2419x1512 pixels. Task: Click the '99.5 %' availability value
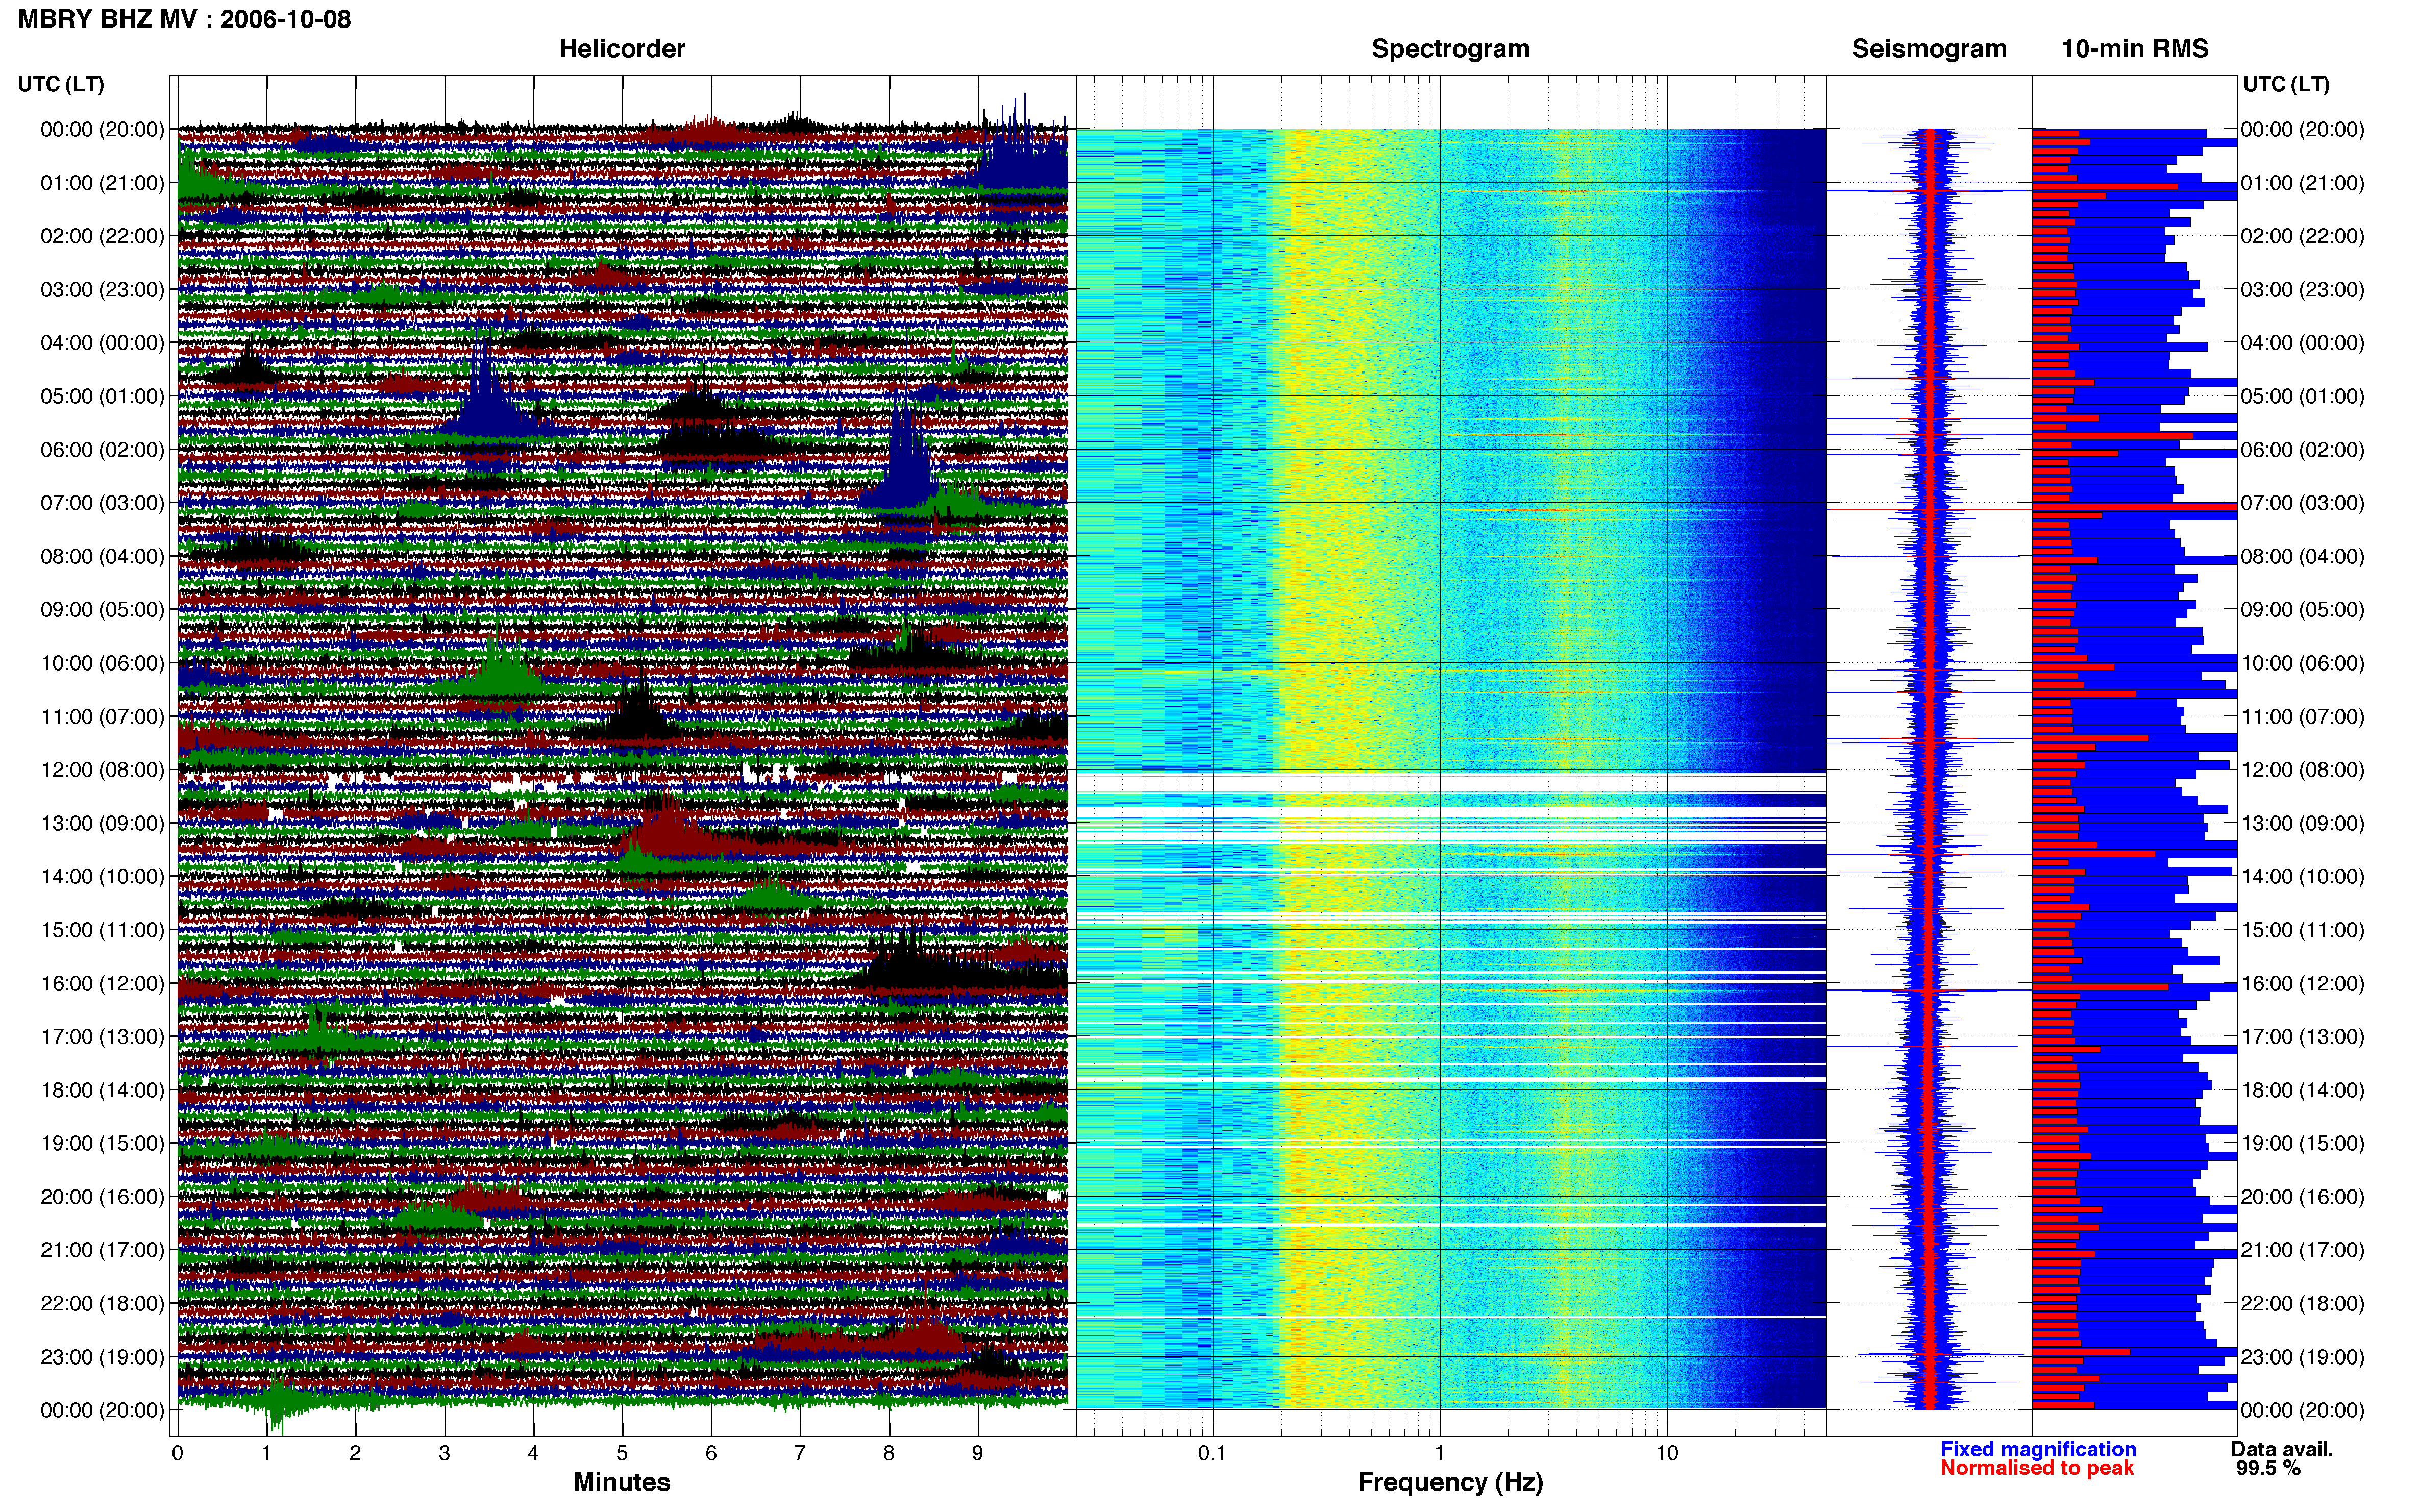tap(2268, 1468)
